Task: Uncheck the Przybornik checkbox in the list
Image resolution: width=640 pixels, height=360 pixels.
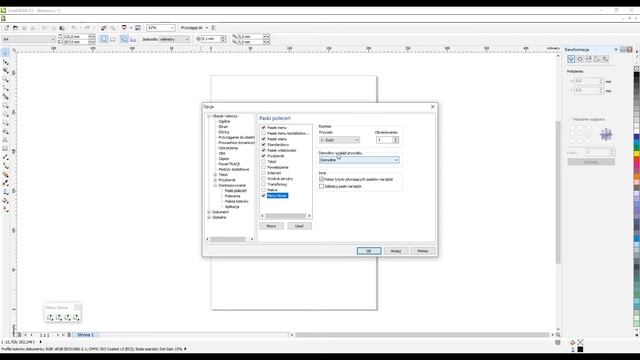Action: [x=264, y=156]
